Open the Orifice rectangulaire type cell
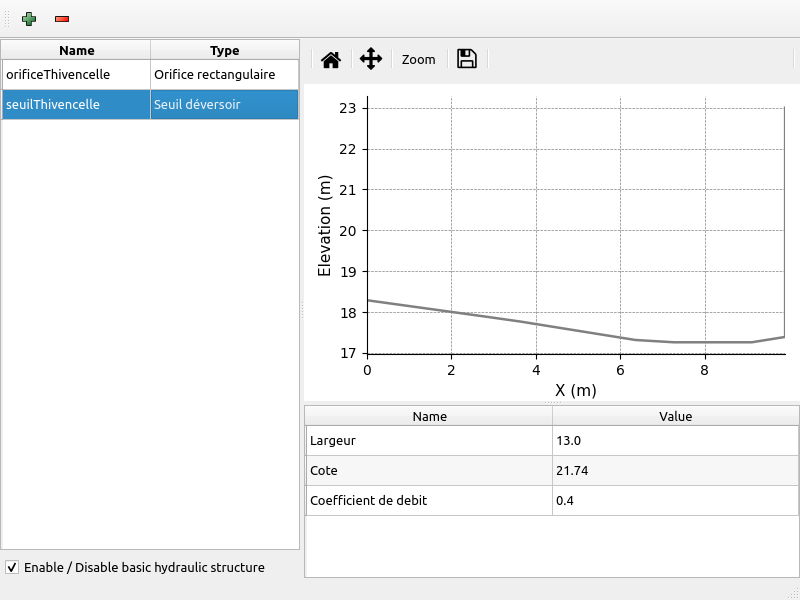The height and width of the screenshot is (600, 800). pyautogui.click(x=224, y=74)
